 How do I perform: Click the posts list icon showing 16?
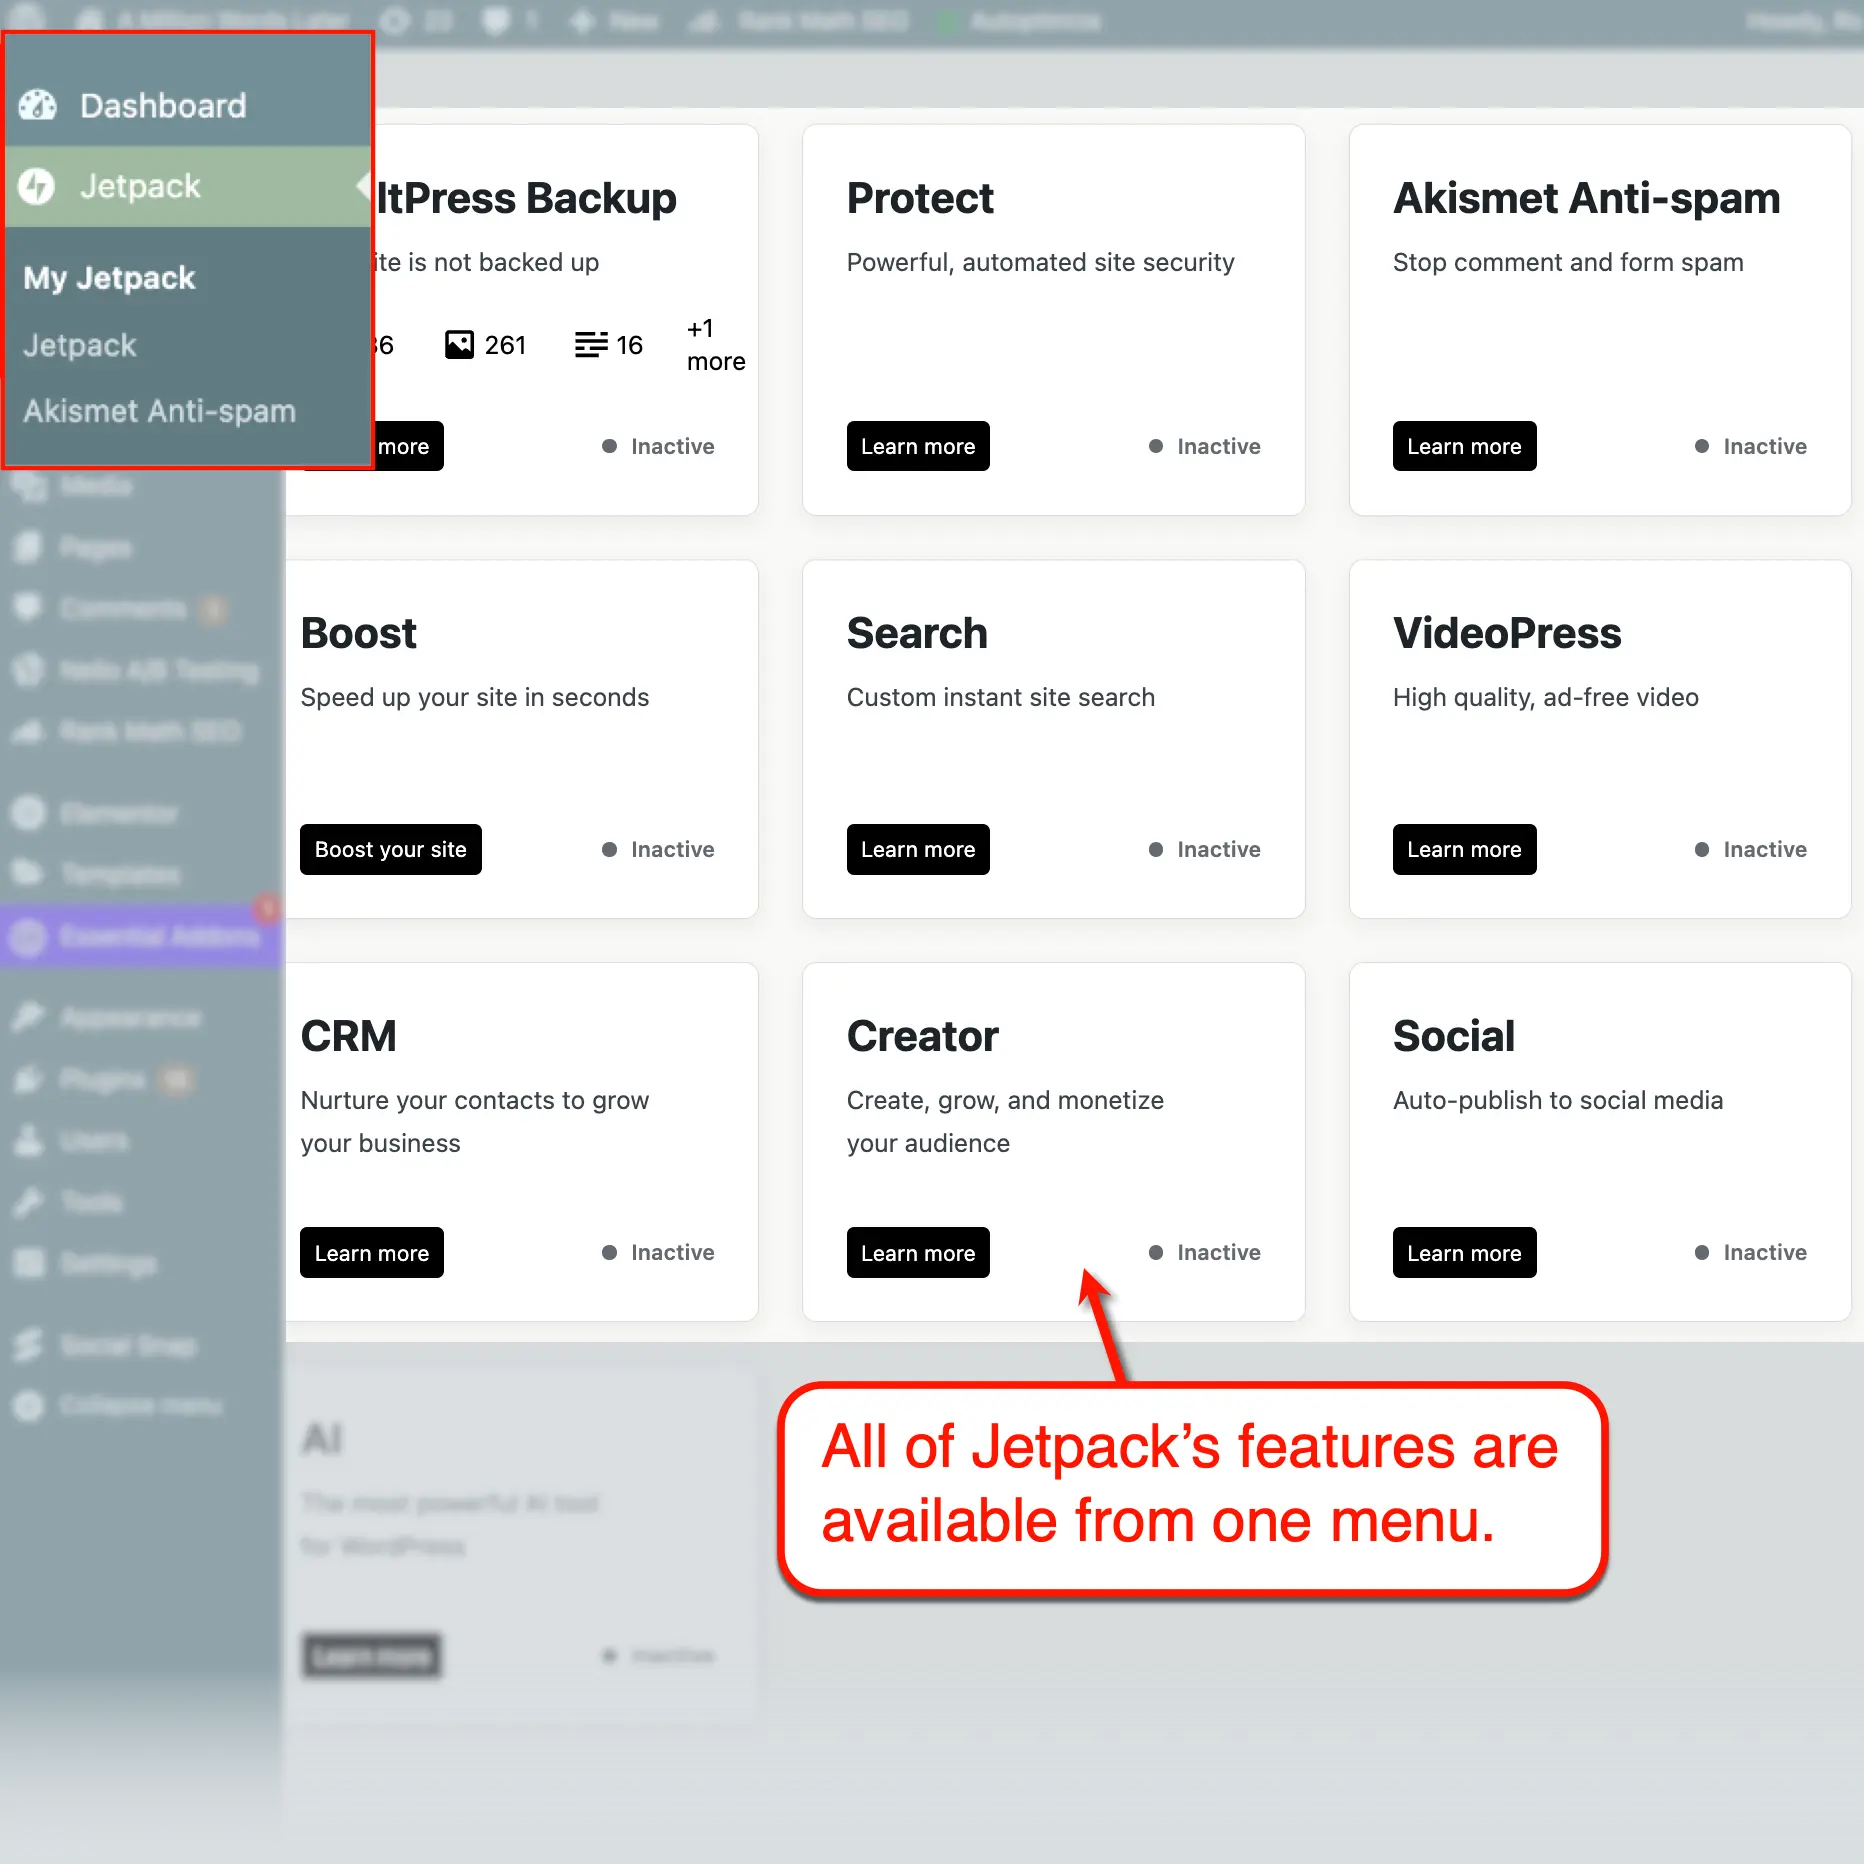point(590,345)
